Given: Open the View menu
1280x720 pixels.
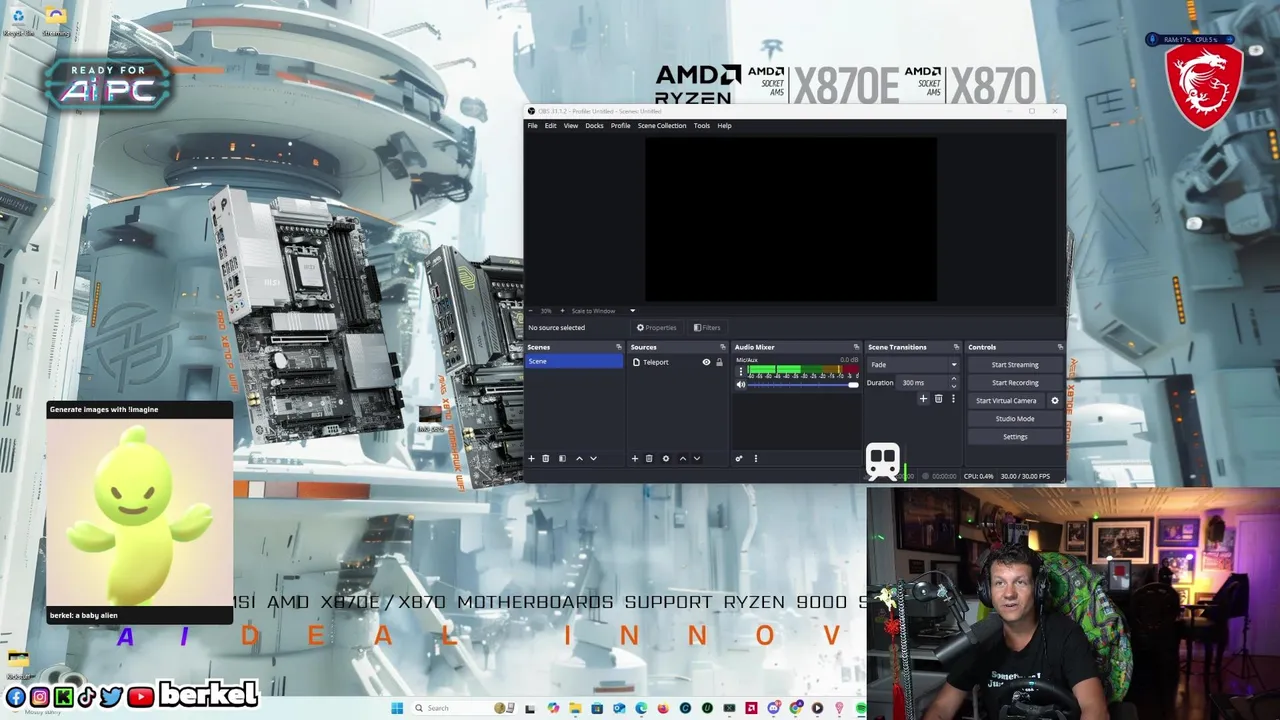Looking at the screenshot, I should click(570, 126).
